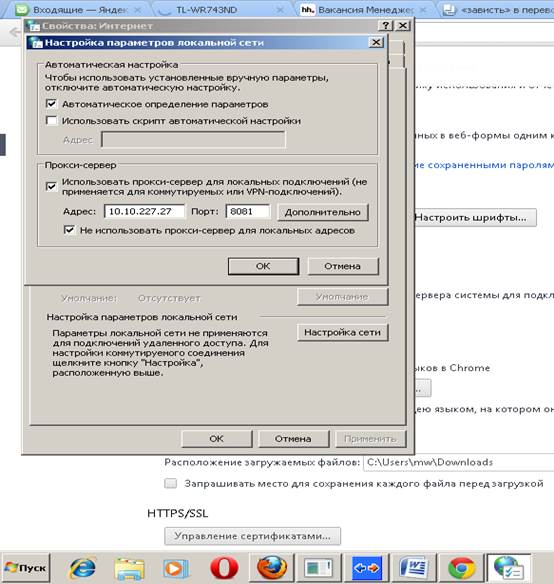Viewport: 554px width, 584px height.
Task: Click OK in Свойства: Интернет window
Action: pos(217,439)
